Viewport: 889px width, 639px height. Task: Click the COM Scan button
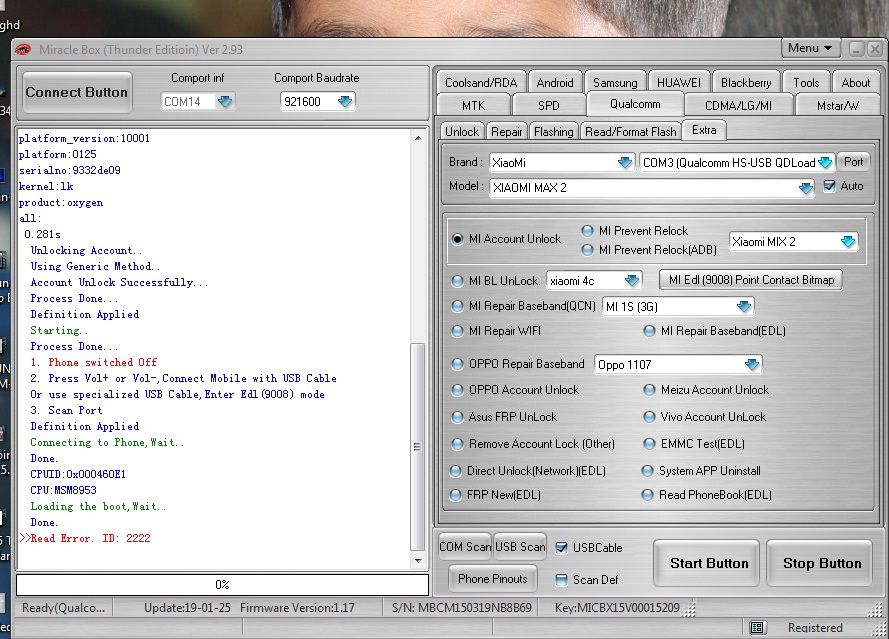(465, 547)
